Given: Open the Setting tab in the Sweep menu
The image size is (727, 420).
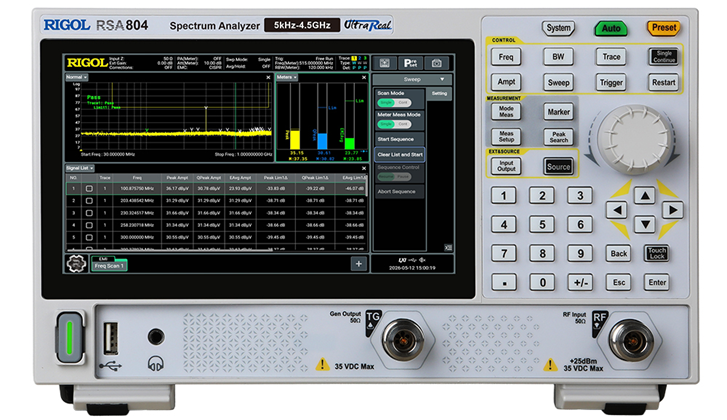Looking at the screenshot, I should point(439,94).
